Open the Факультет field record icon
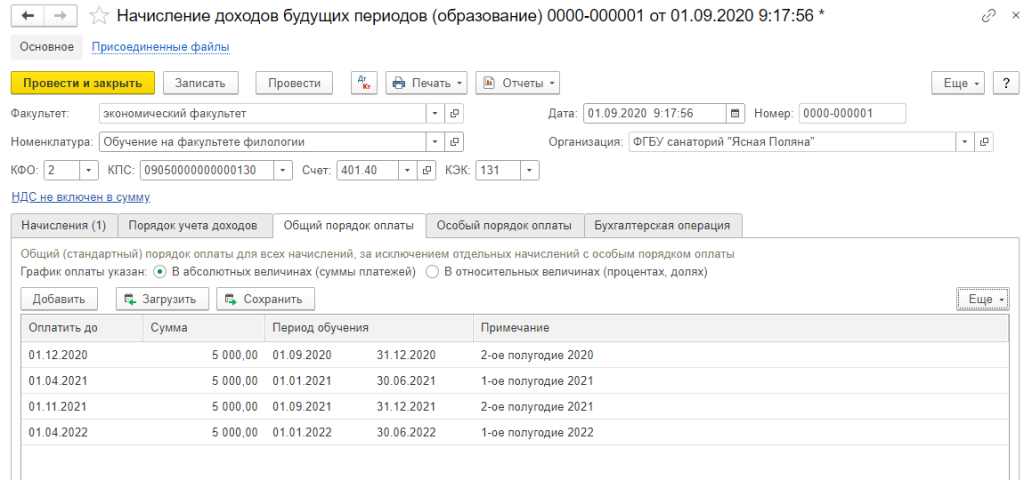Screen dimensions: 1024x480 point(454,113)
